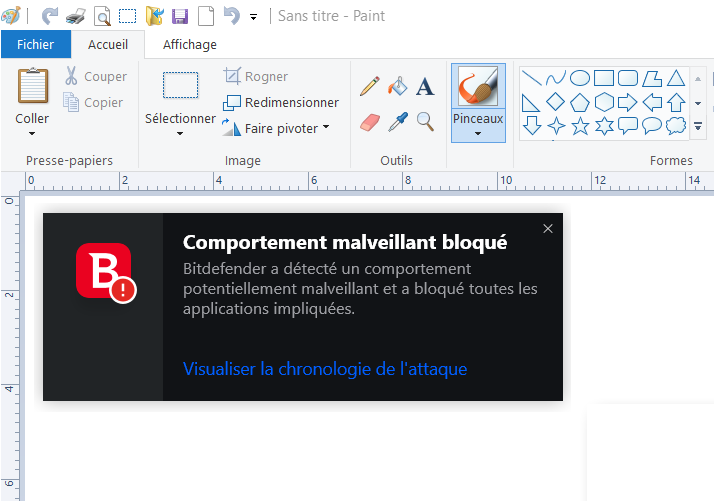
Task: Click the Coller clipboard button
Action: pos(32,86)
